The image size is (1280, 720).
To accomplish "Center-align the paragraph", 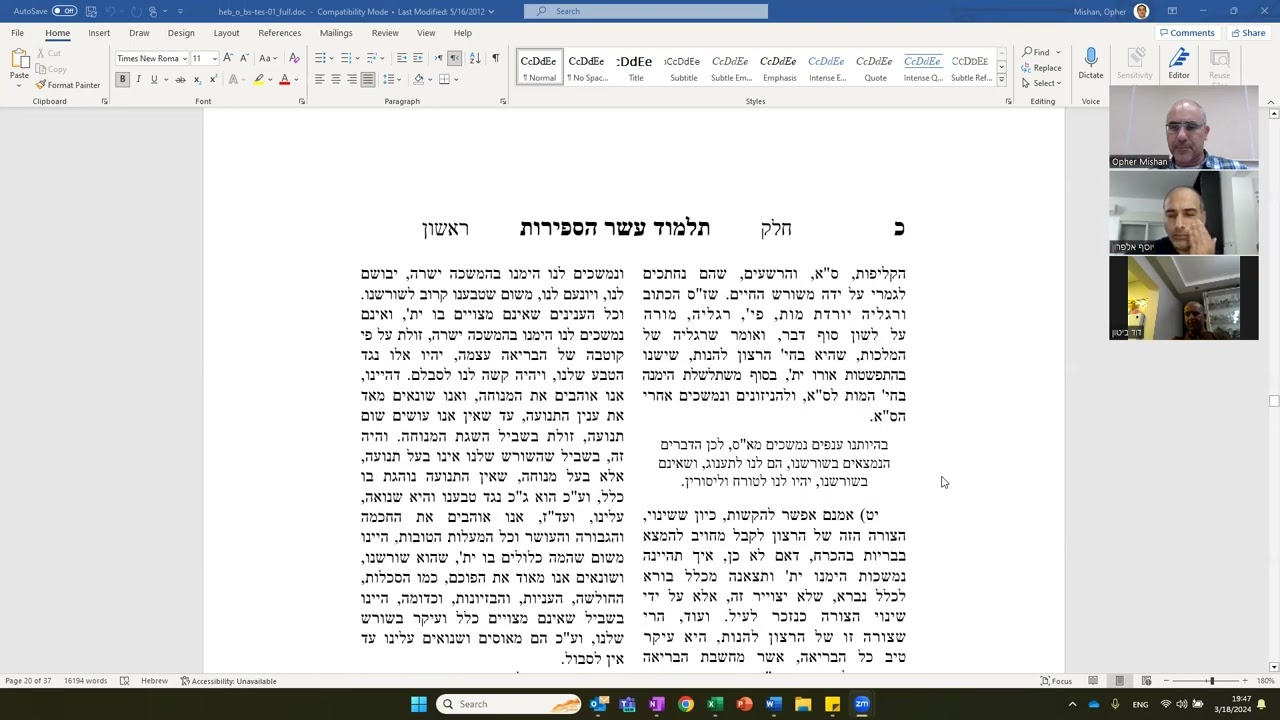I will point(336,79).
